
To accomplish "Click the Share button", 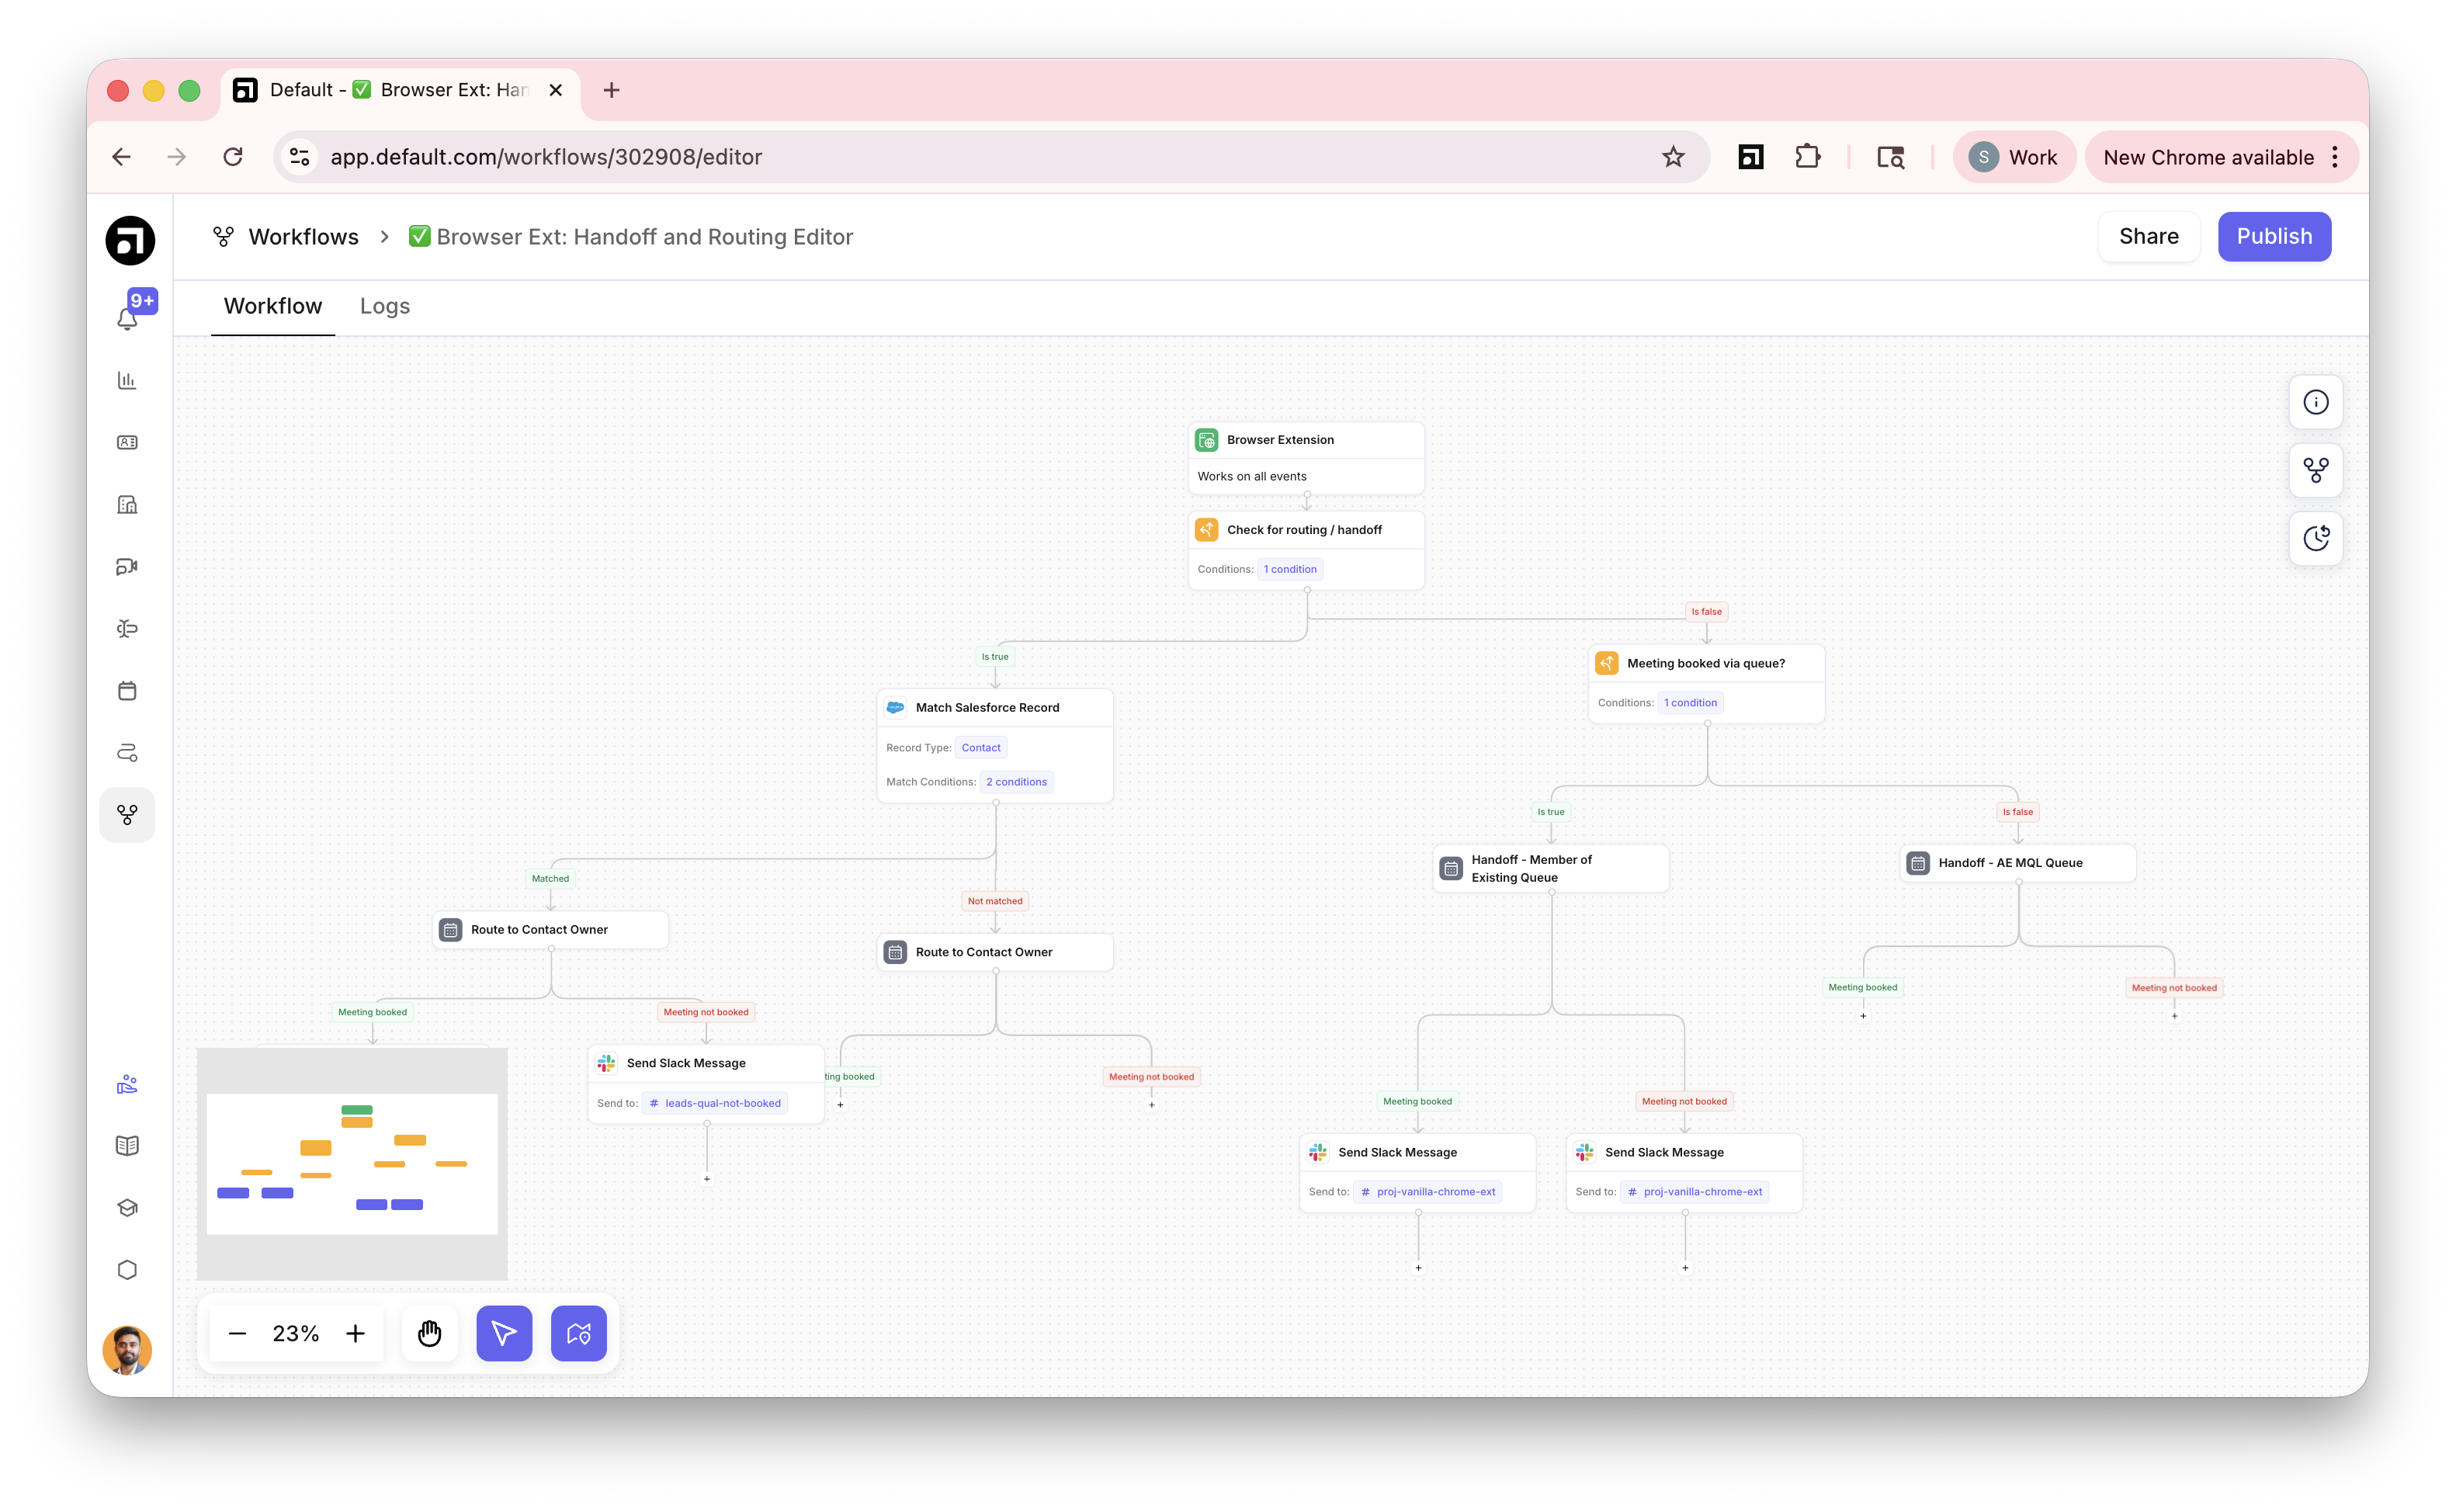I will (2148, 237).
